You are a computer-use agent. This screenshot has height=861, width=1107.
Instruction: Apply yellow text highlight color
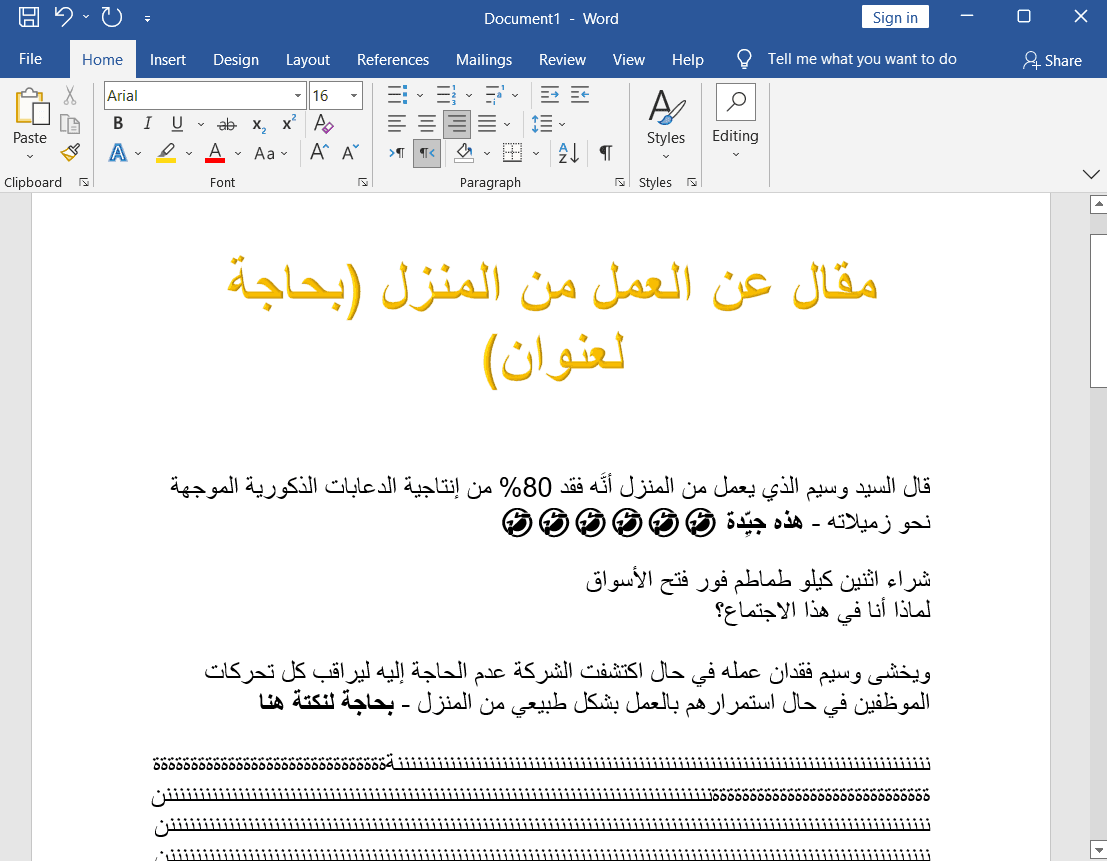[166, 152]
